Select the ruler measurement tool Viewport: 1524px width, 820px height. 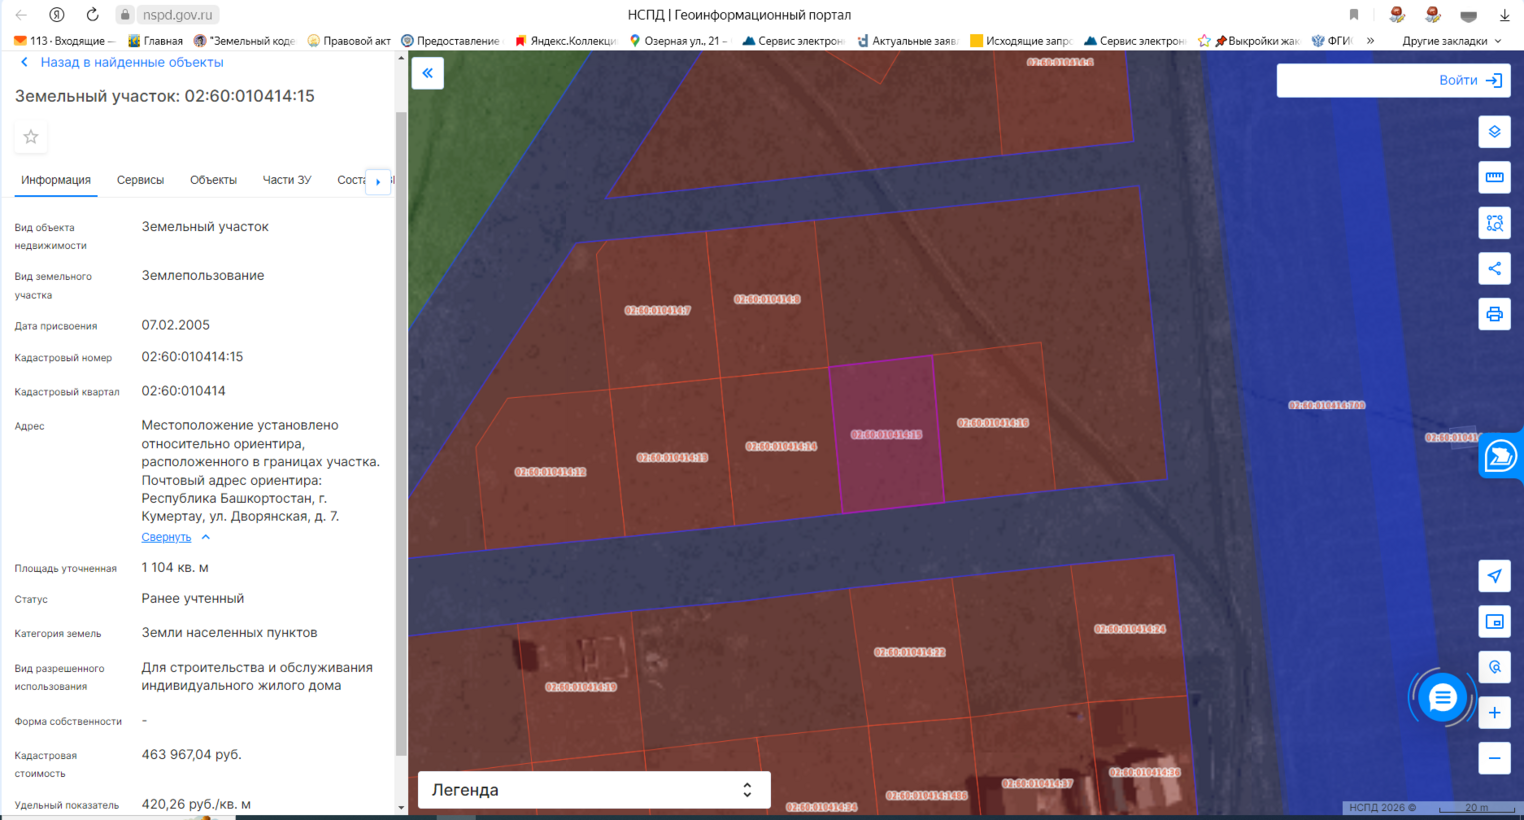tap(1494, 178)
